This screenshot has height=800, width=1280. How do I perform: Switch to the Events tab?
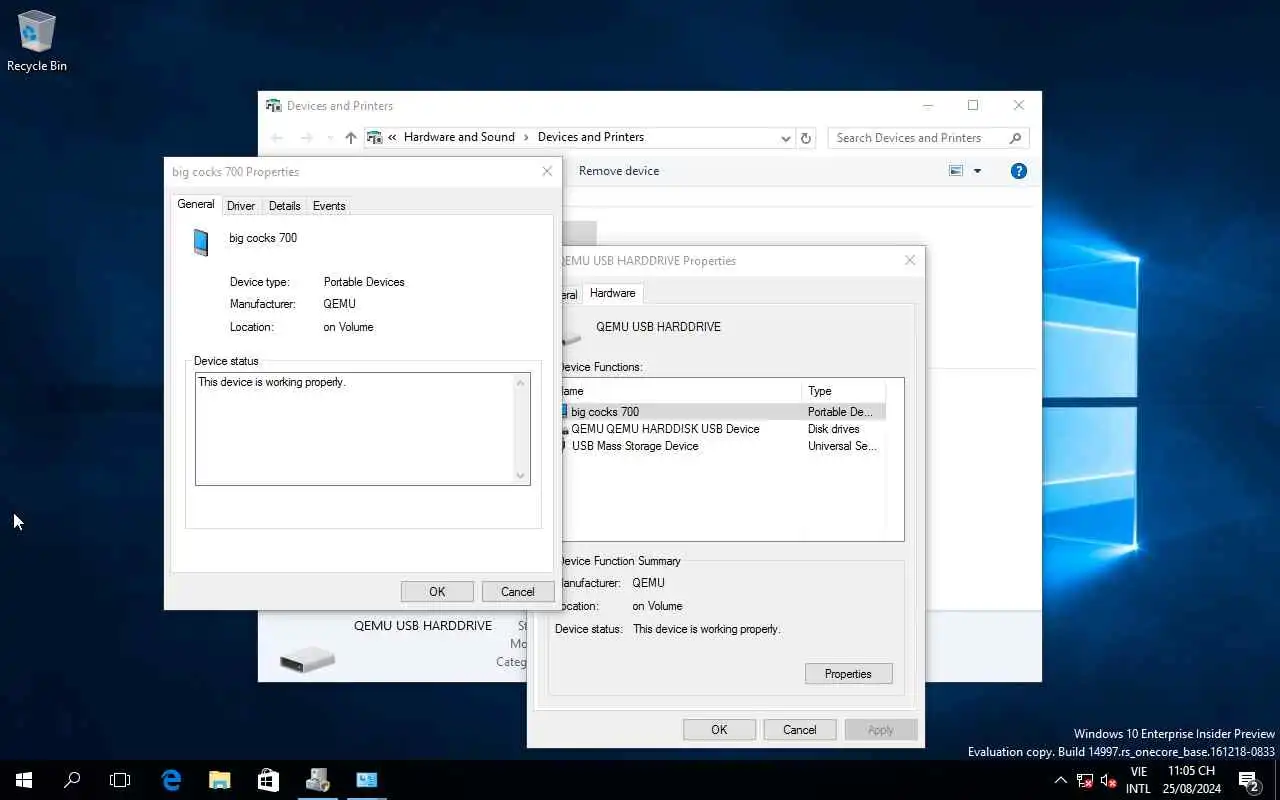pyautogui.click(x=329, y=205)
